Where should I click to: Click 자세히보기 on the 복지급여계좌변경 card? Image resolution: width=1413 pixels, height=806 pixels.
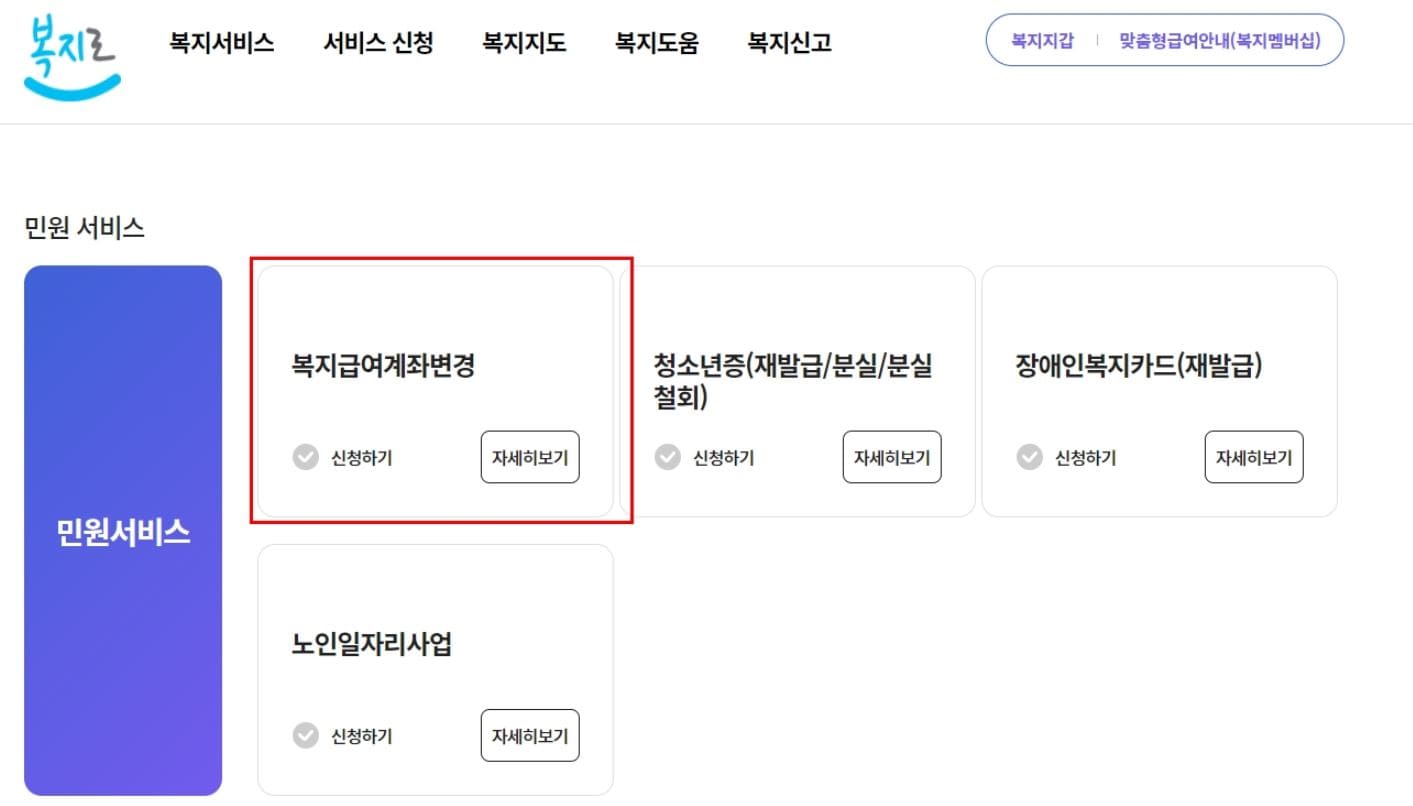click(530, 457)
